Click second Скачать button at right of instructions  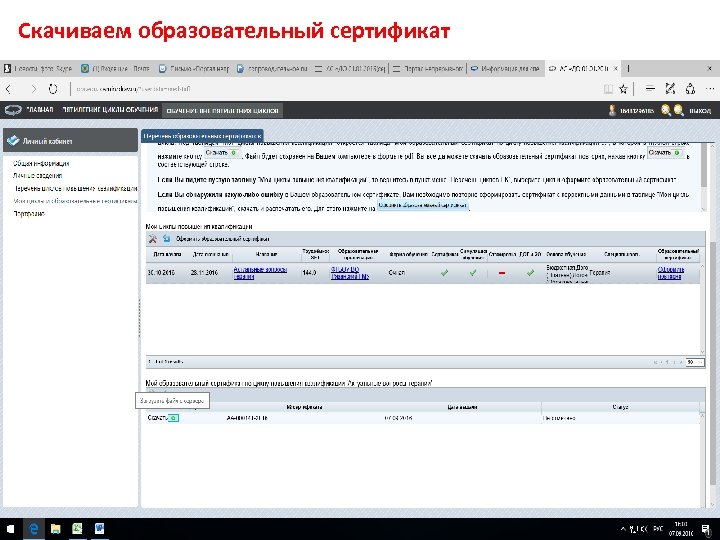click(x=665, y=152)
